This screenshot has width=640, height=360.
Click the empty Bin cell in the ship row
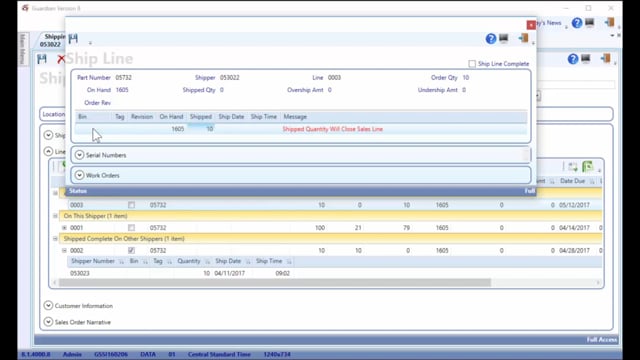click(x=93, y=129)
